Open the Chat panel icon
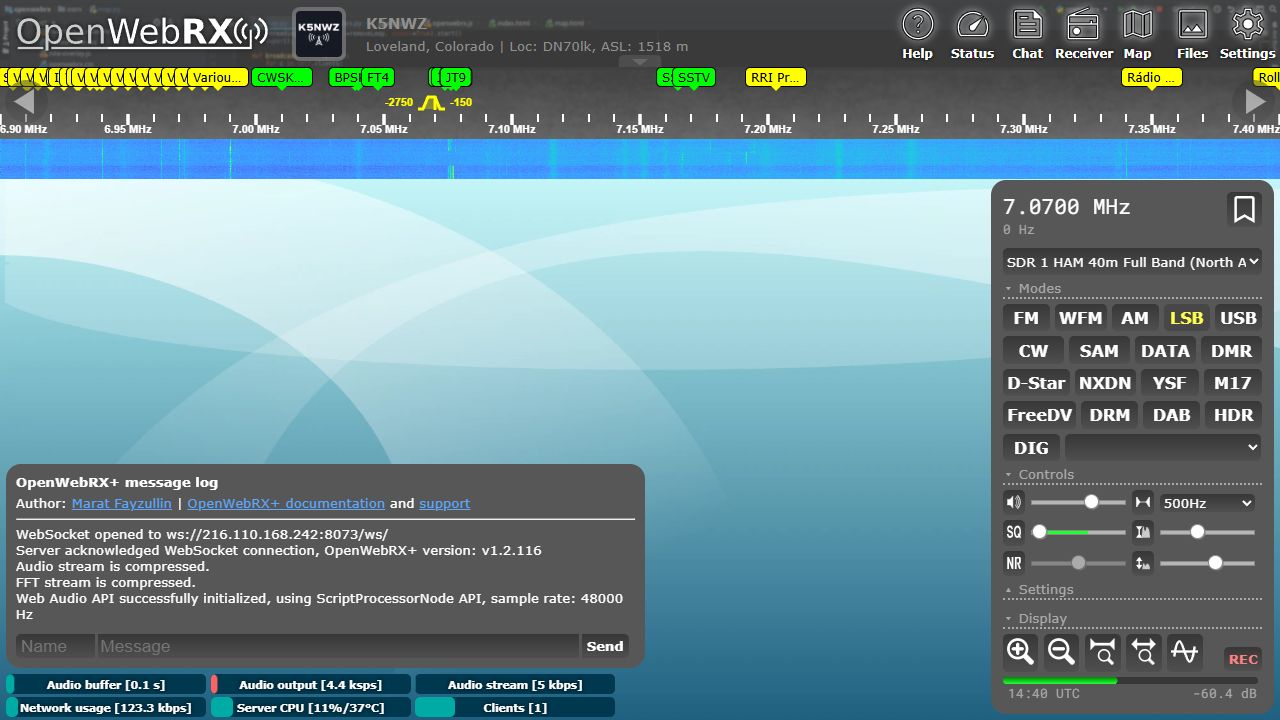This screenshot has height=720, width=1280. coord(1027,34)
